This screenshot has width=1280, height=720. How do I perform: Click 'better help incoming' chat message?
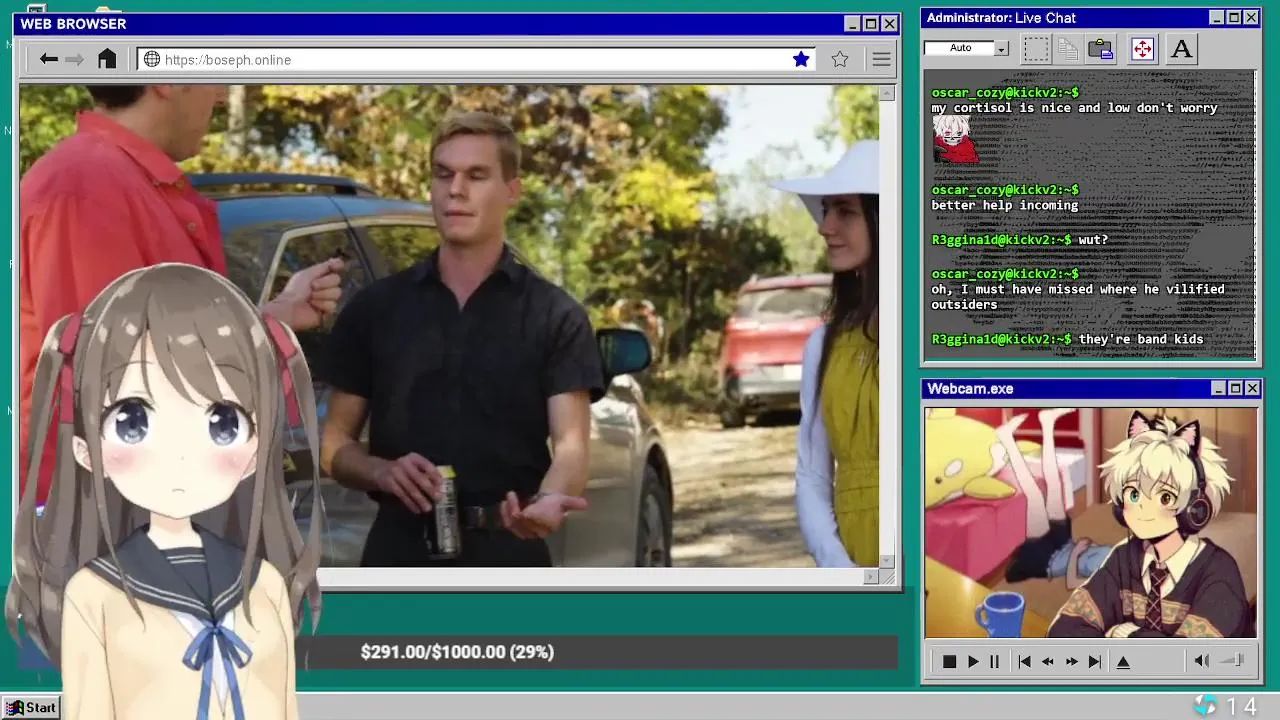tap(1004, 205)
